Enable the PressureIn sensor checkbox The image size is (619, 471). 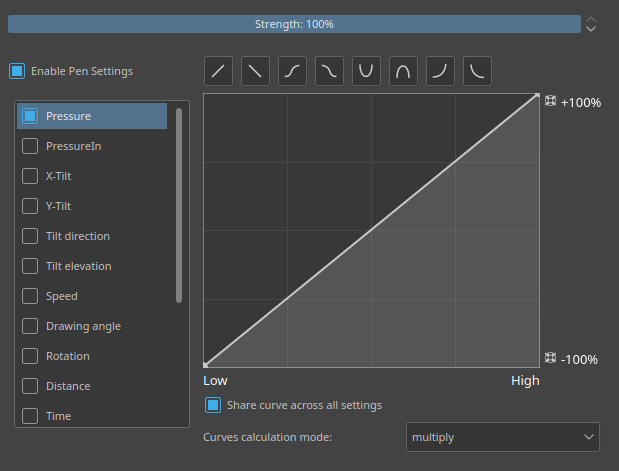tap(30, 146)
